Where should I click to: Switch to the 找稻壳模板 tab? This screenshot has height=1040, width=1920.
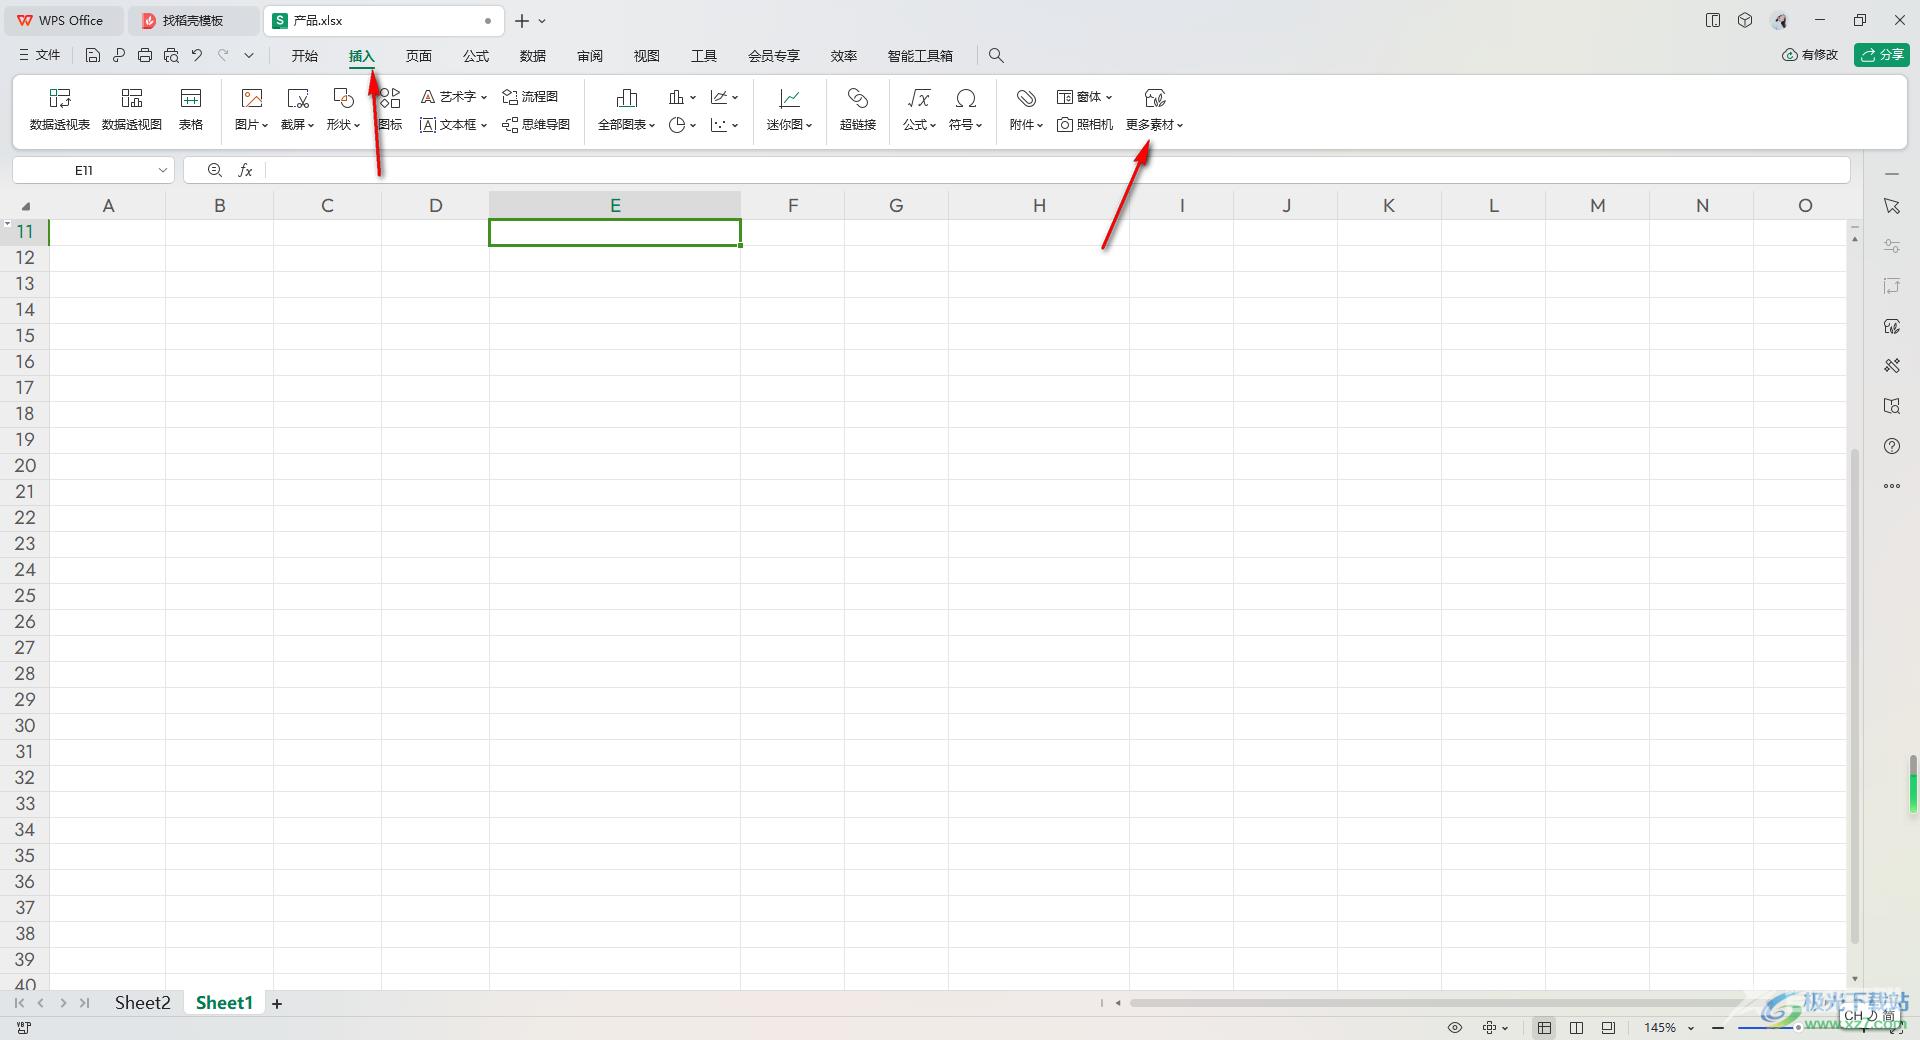[193, 20]
